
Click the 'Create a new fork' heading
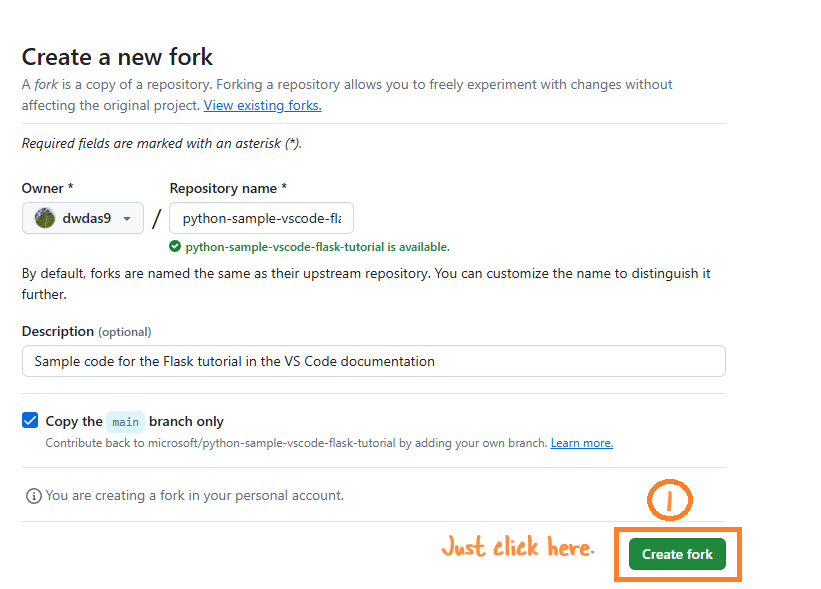(117, 57)
